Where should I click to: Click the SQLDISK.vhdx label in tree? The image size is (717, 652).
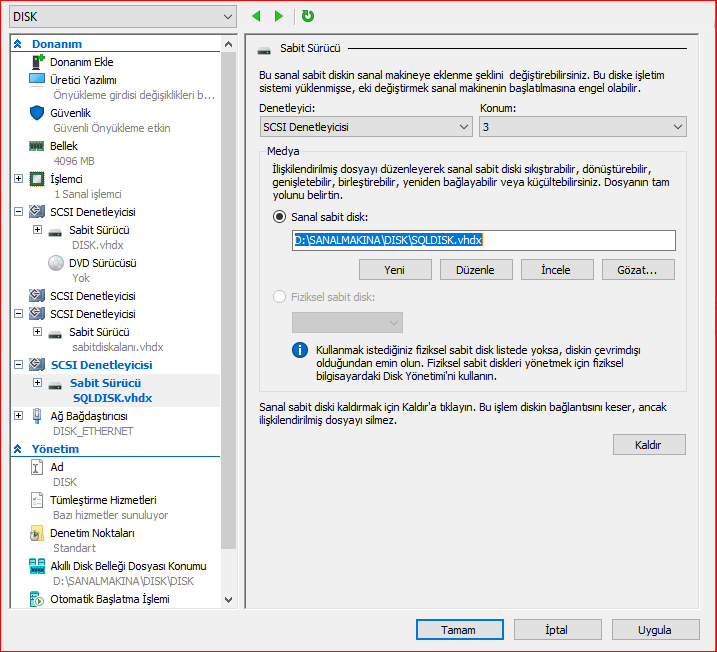(112, 398)
